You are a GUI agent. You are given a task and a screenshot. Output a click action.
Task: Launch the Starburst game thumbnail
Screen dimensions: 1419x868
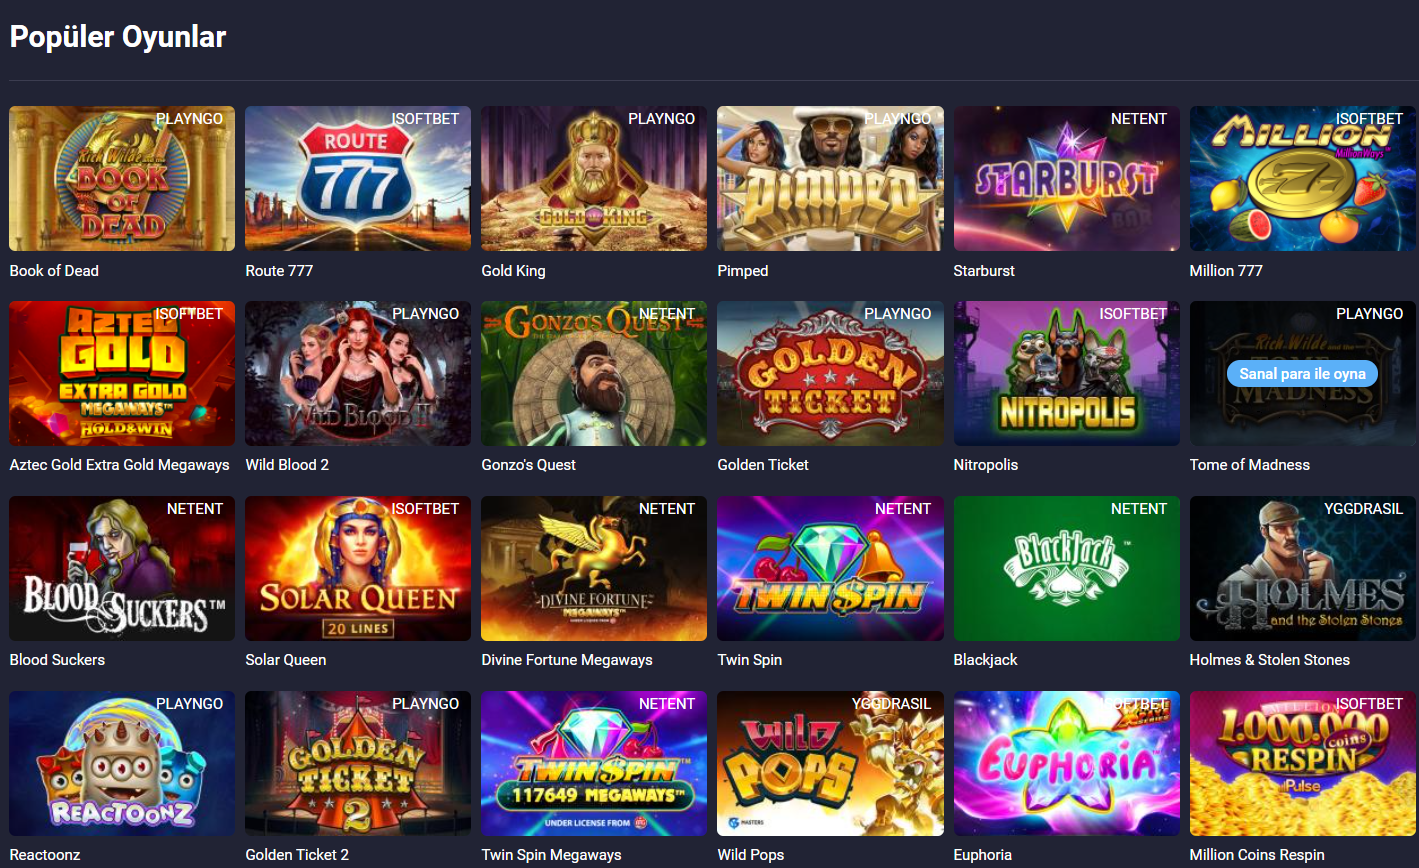coord(1066,178)
